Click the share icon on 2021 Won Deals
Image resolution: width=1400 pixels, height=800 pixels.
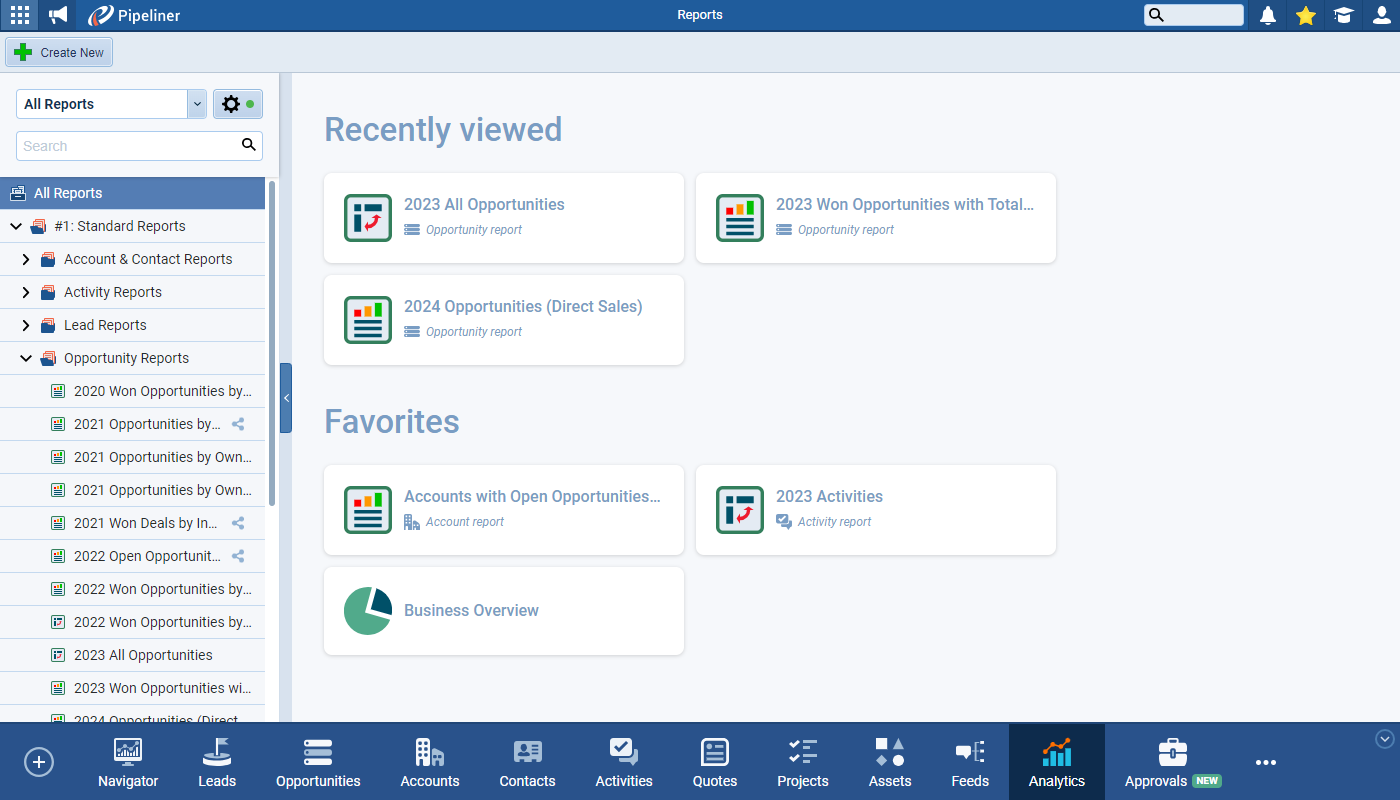238,523
